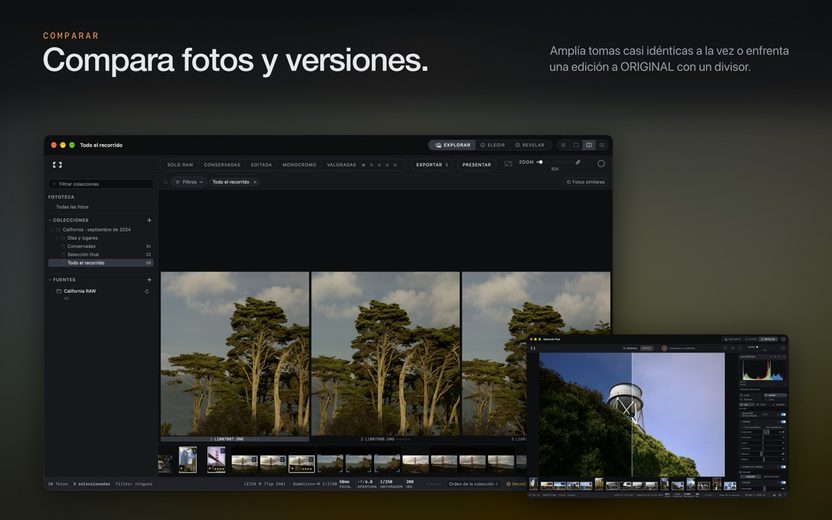832x520 pixels.
Task: Open Orden de la colección sort dropdown
Action: (473, 484)
